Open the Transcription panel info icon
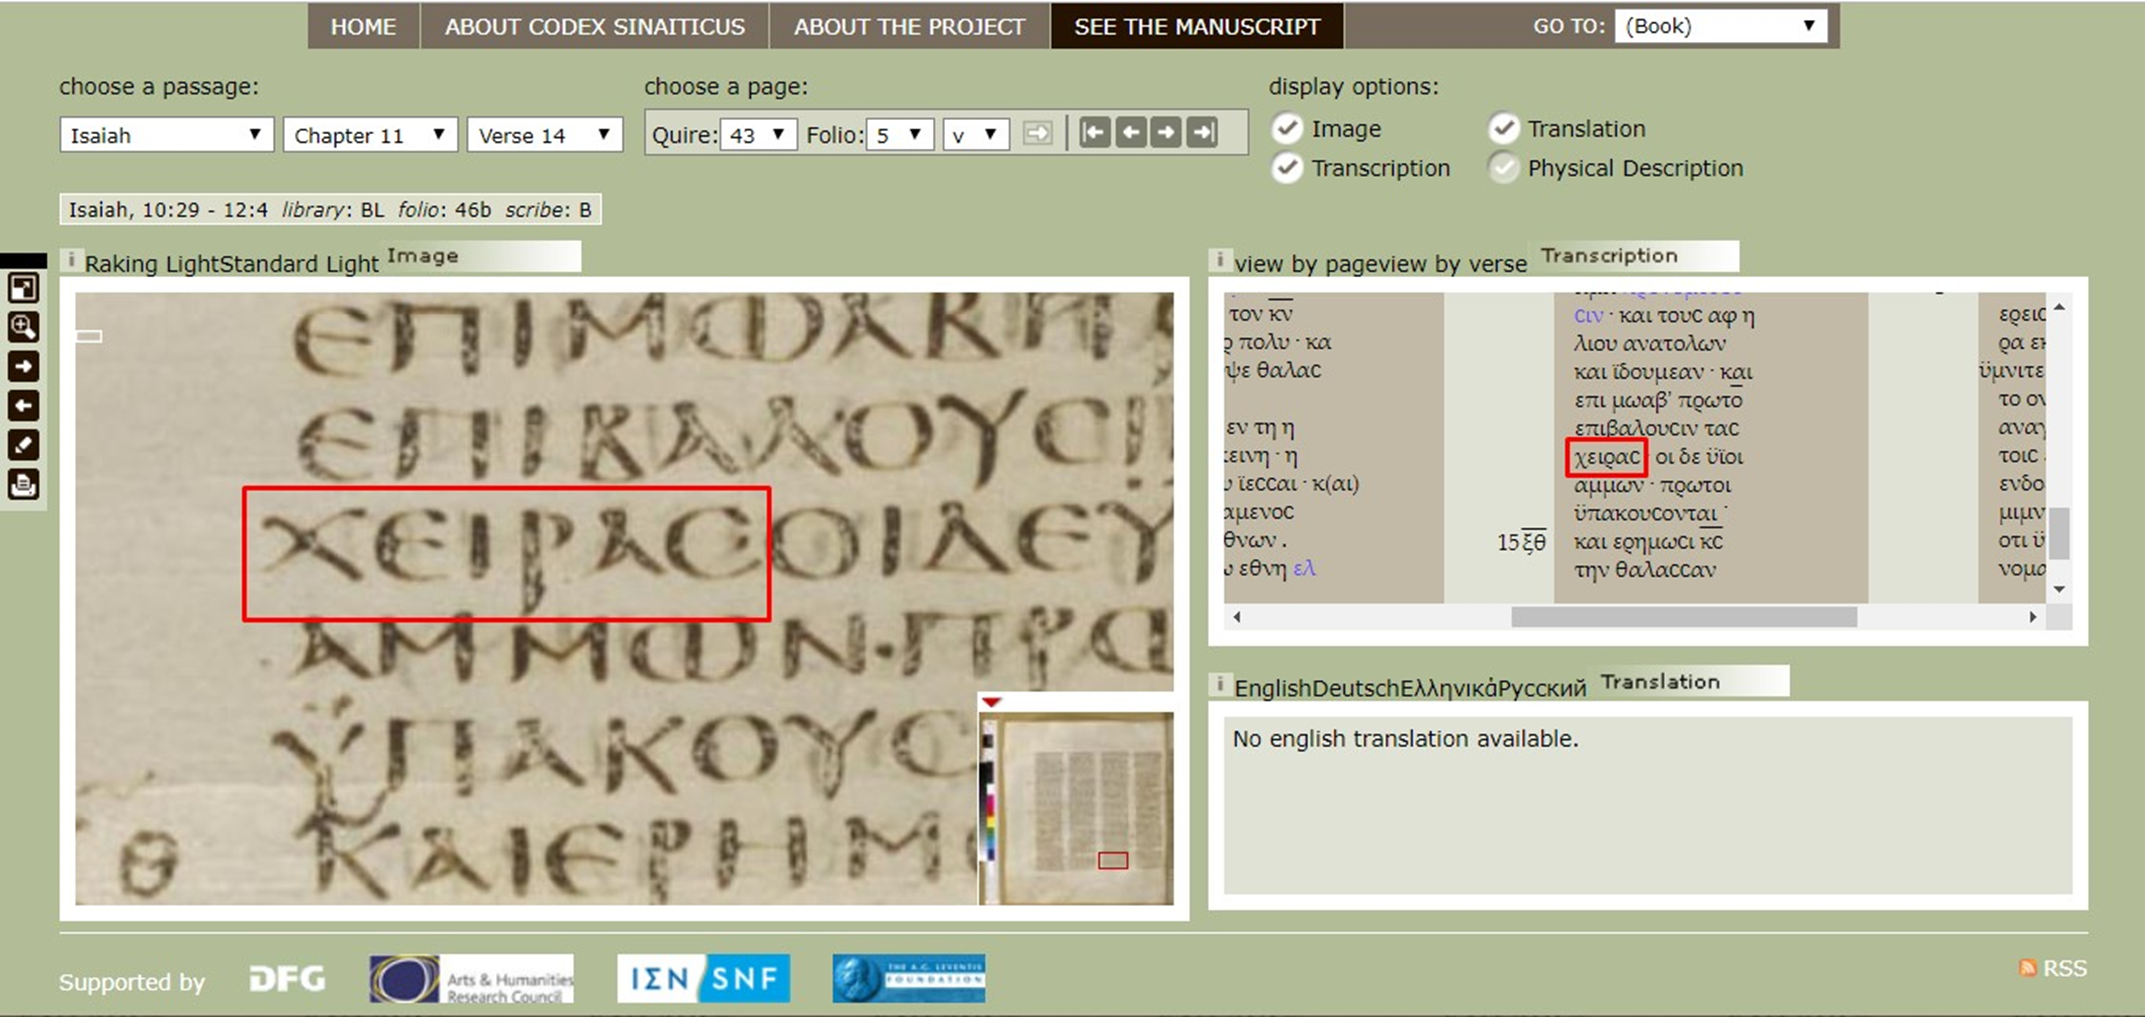Screen dimensions: 2145x1017 pos(1219,261)
